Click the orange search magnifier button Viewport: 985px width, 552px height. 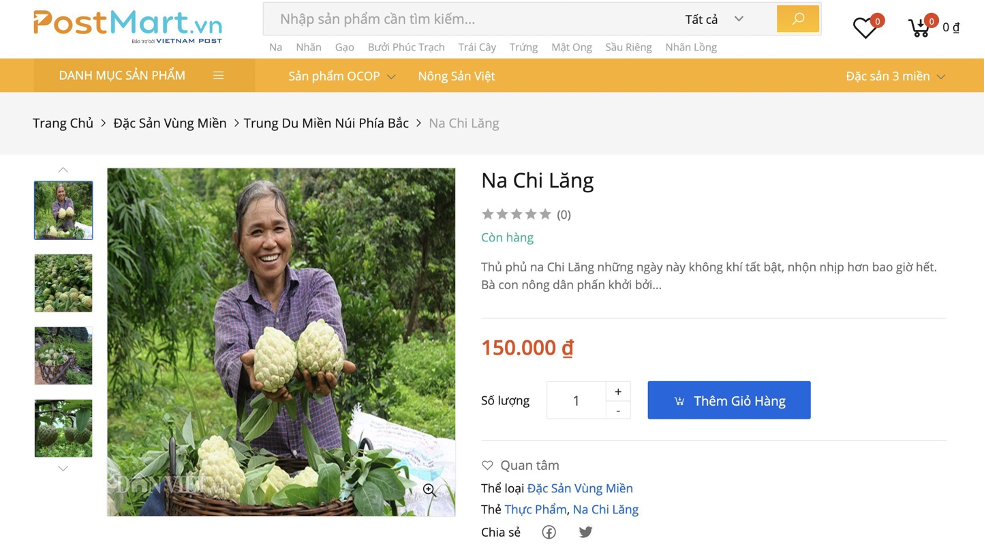(798, 19)
